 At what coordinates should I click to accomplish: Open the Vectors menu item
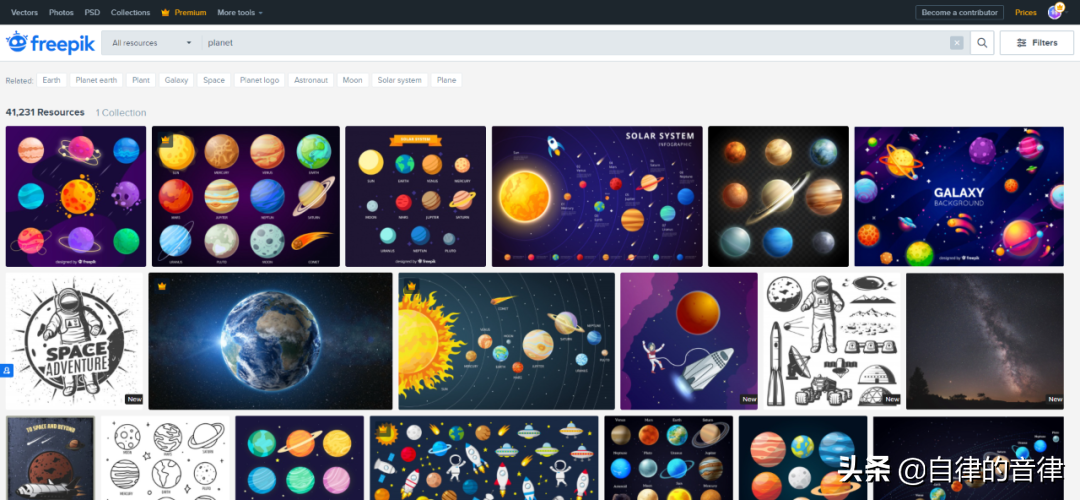click(x=25, y=12)
